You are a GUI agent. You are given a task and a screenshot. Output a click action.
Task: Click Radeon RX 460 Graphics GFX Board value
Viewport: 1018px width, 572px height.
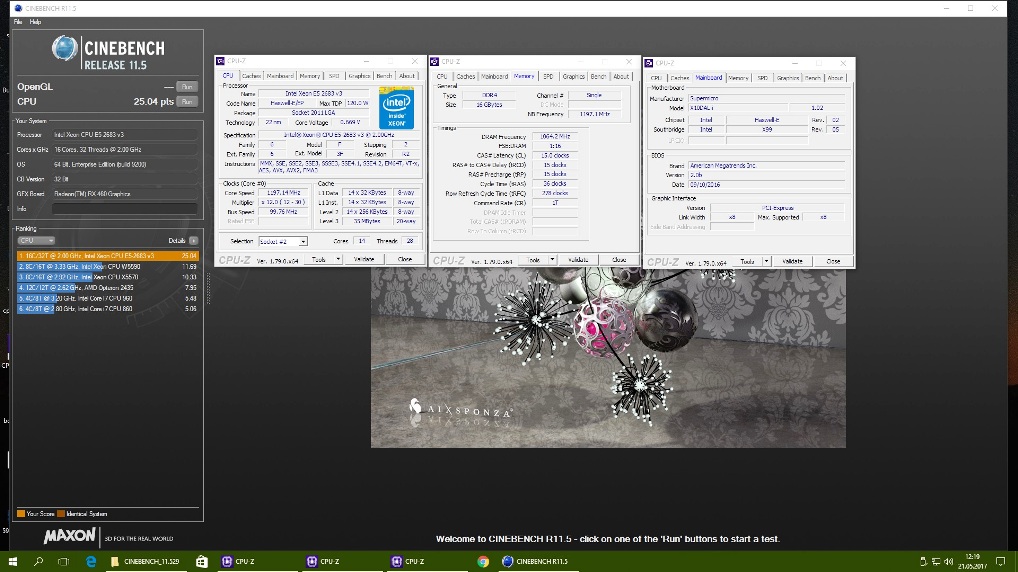click(125, 194)
